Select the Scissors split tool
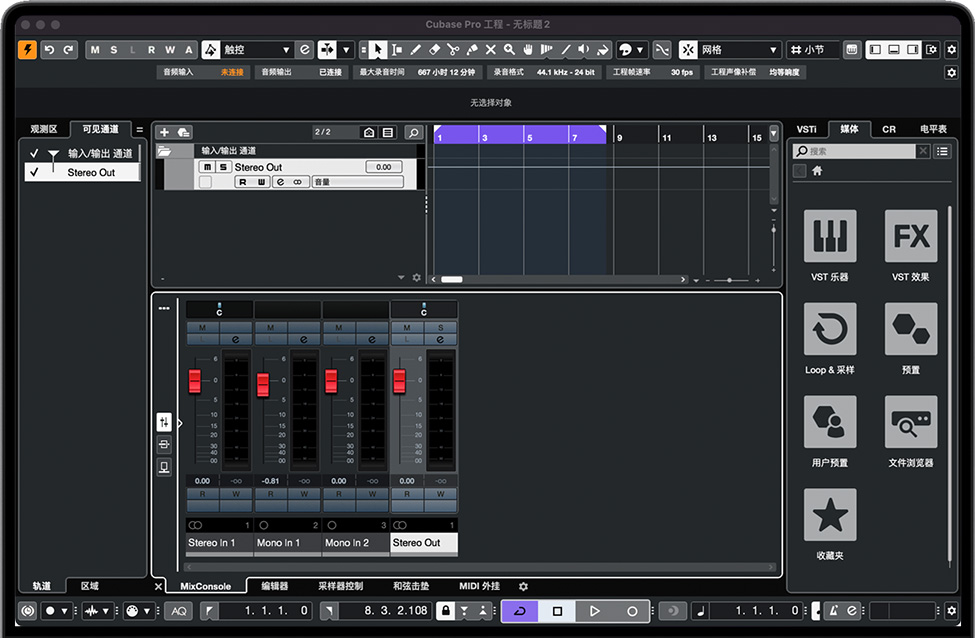 (x=453, y=50)
